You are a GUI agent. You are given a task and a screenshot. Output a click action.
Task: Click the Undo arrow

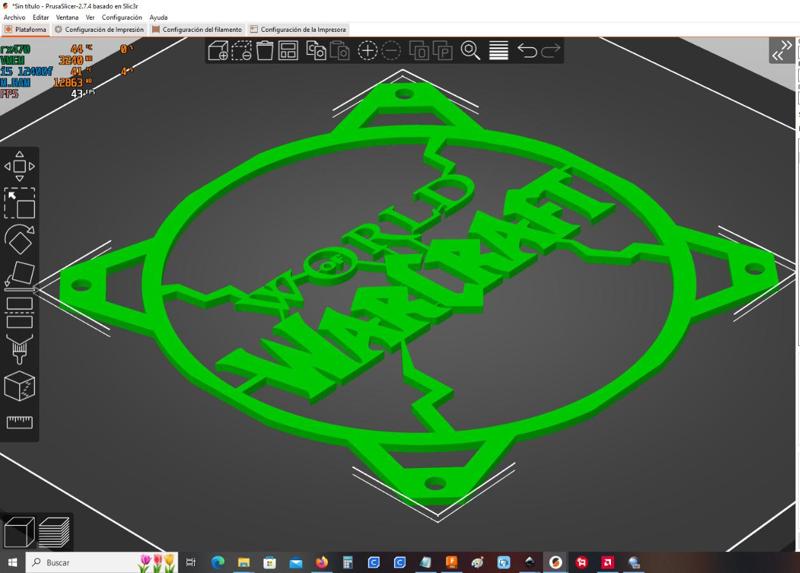527,51
